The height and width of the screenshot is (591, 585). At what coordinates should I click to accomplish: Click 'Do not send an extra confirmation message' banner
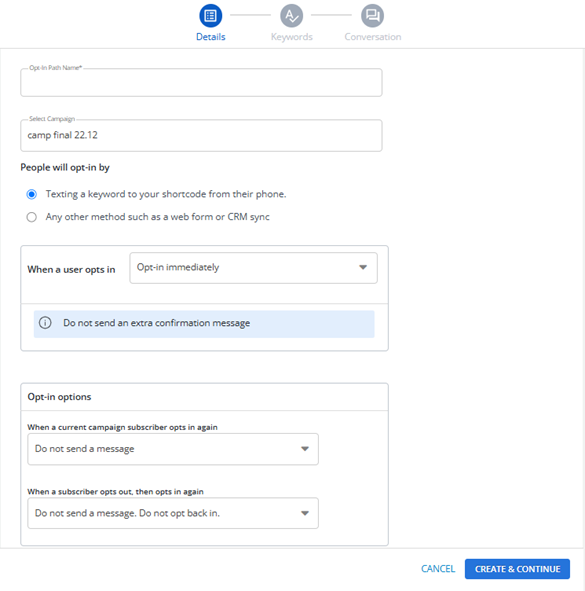click(x=204, y=324)
